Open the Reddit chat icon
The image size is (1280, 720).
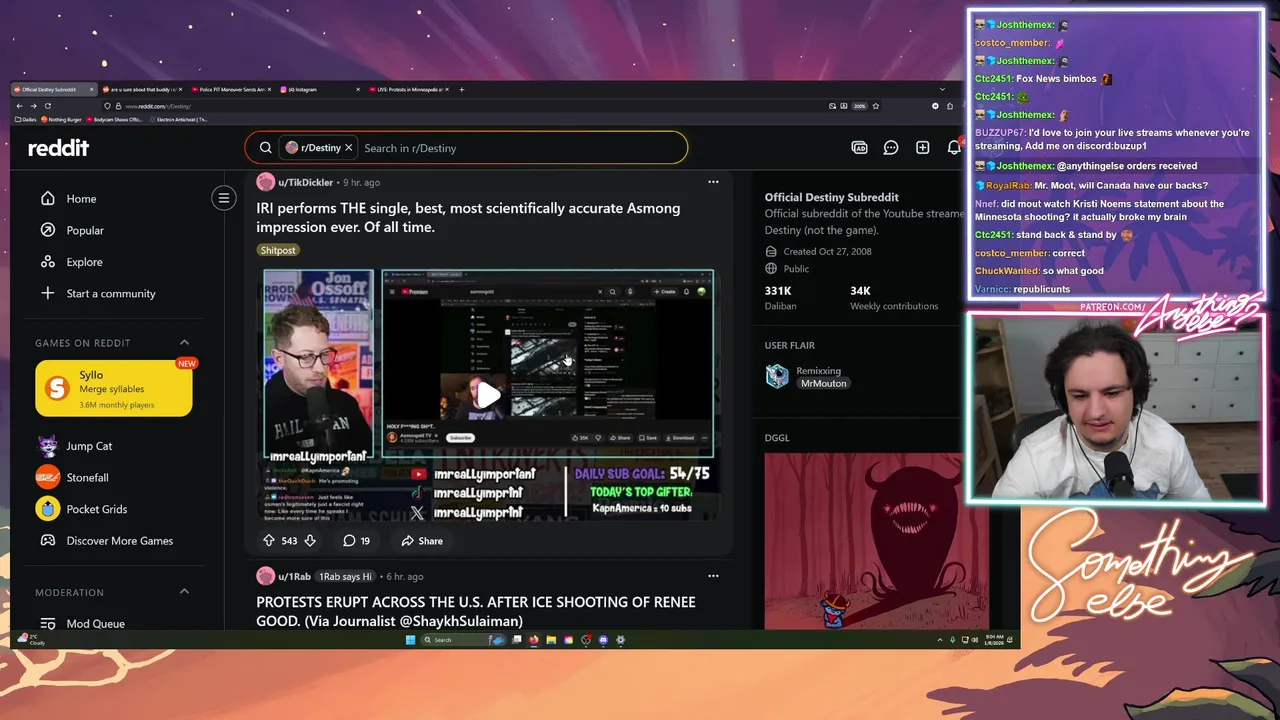pyautogui.click(x=891, y=148)
